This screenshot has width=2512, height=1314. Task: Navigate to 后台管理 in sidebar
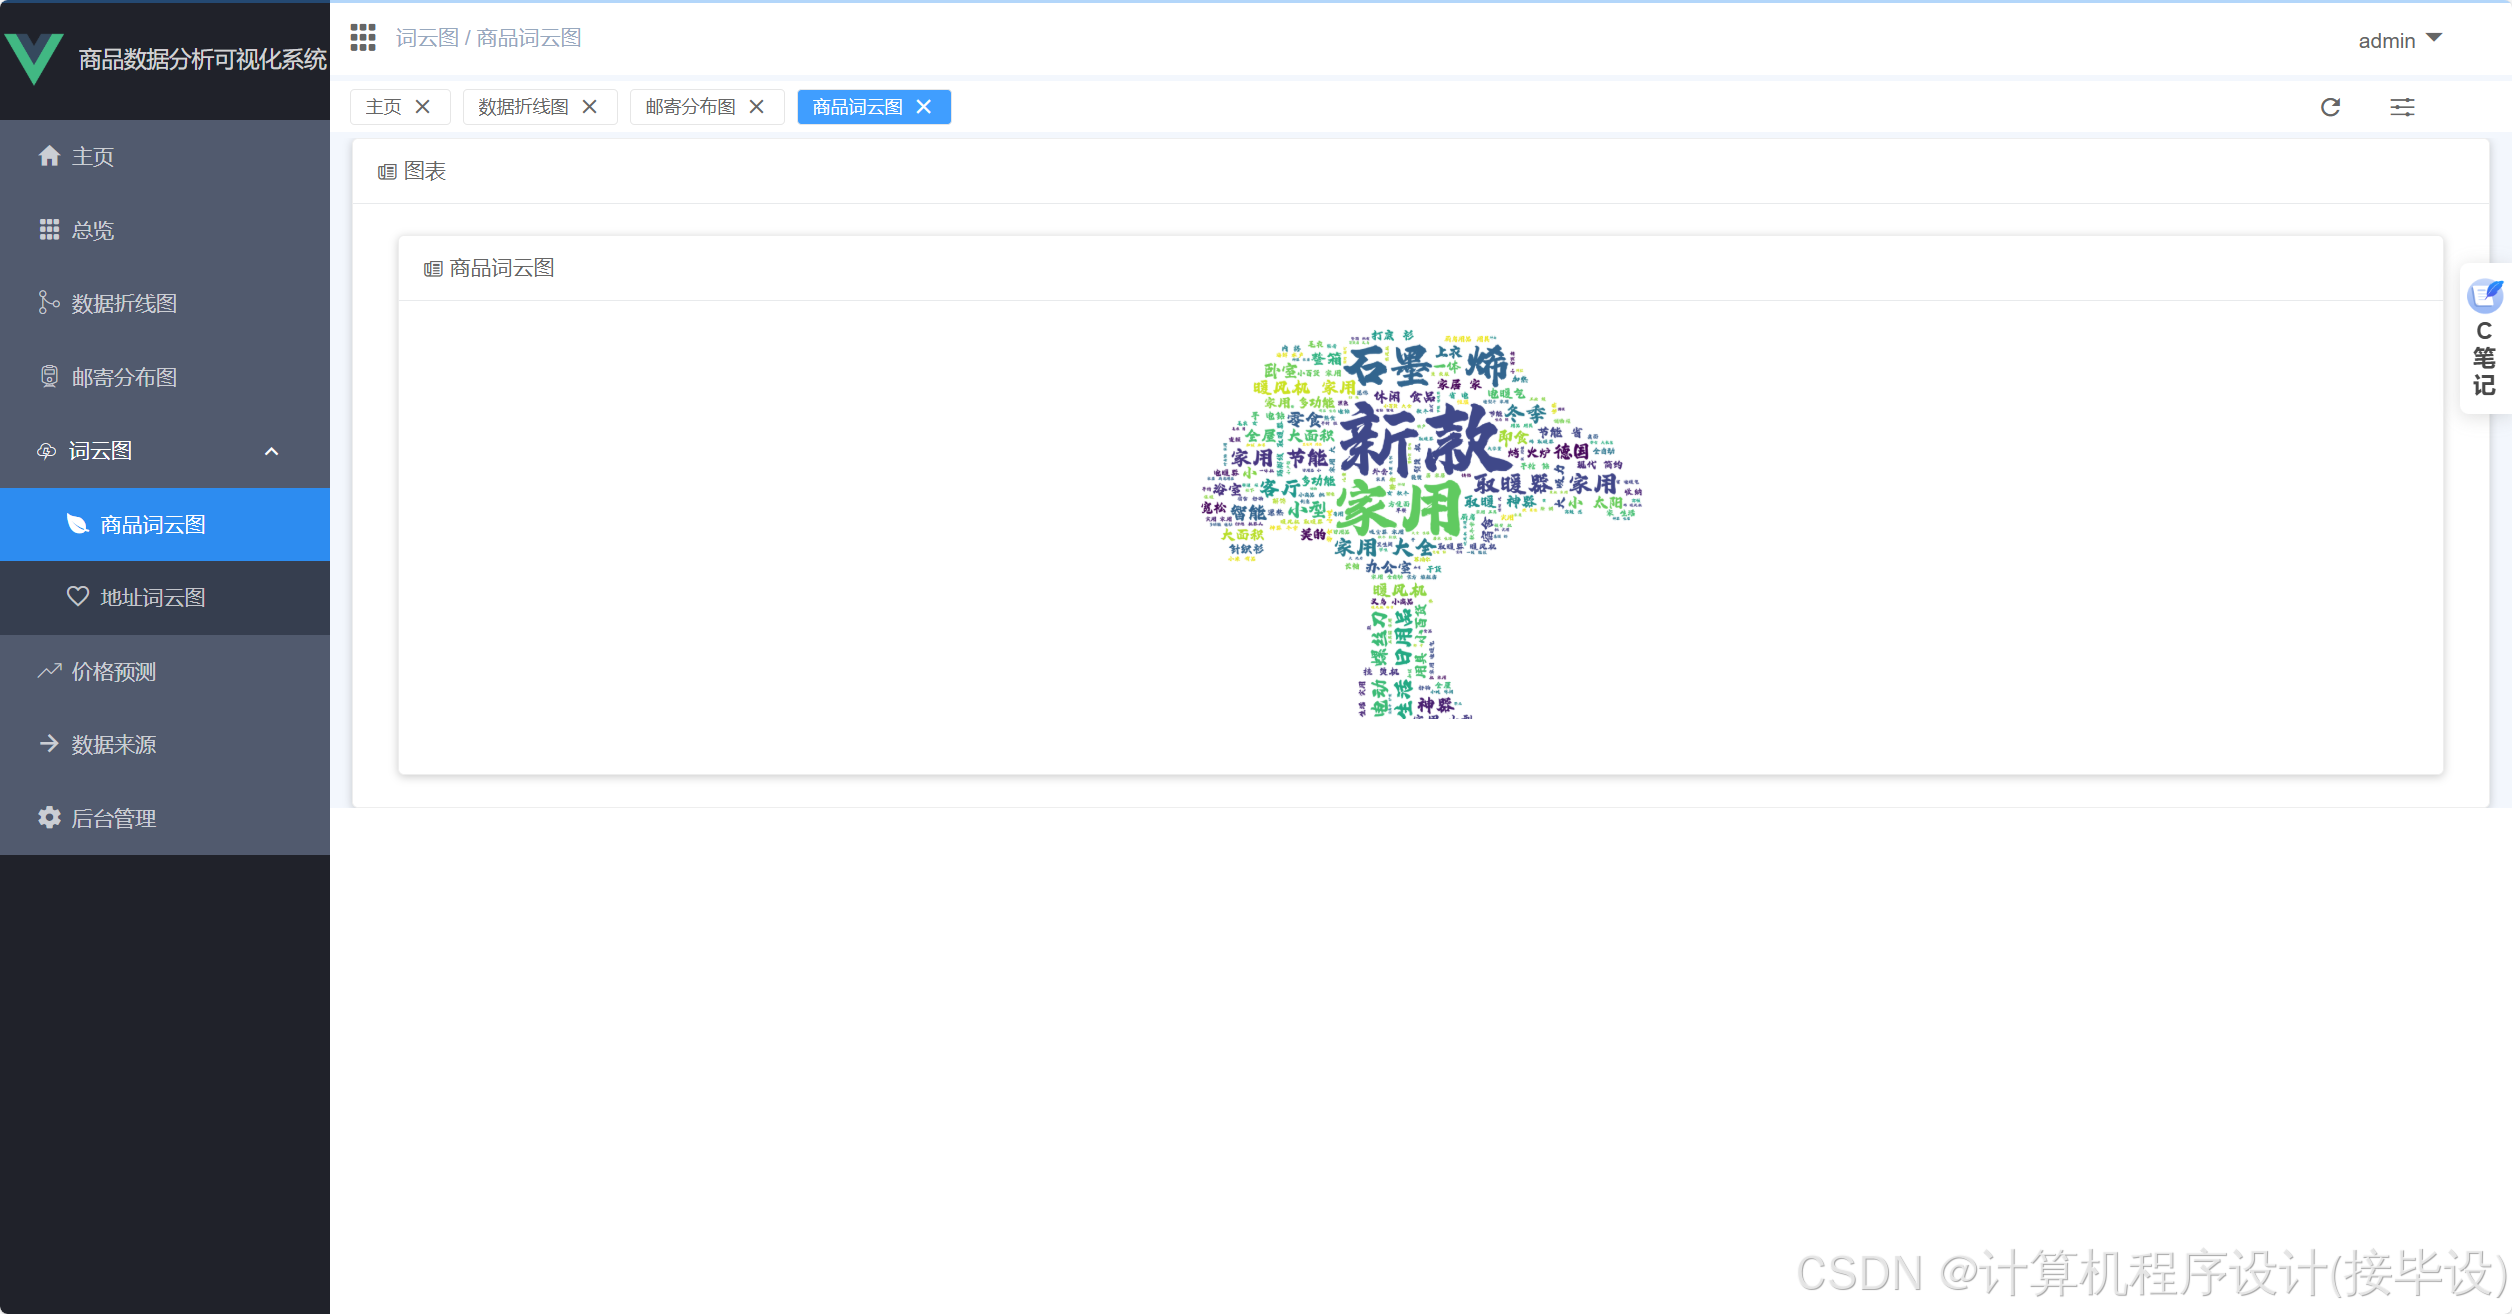coord(114,818)
